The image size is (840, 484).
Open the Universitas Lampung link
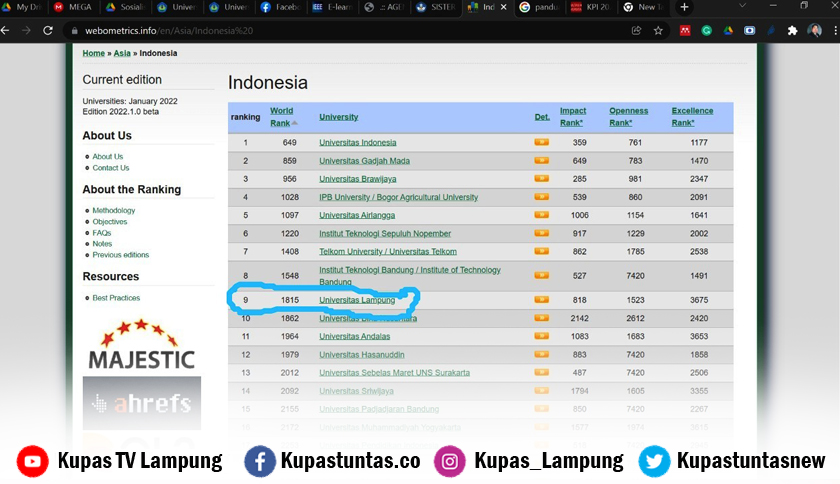[x=357, y=300]
